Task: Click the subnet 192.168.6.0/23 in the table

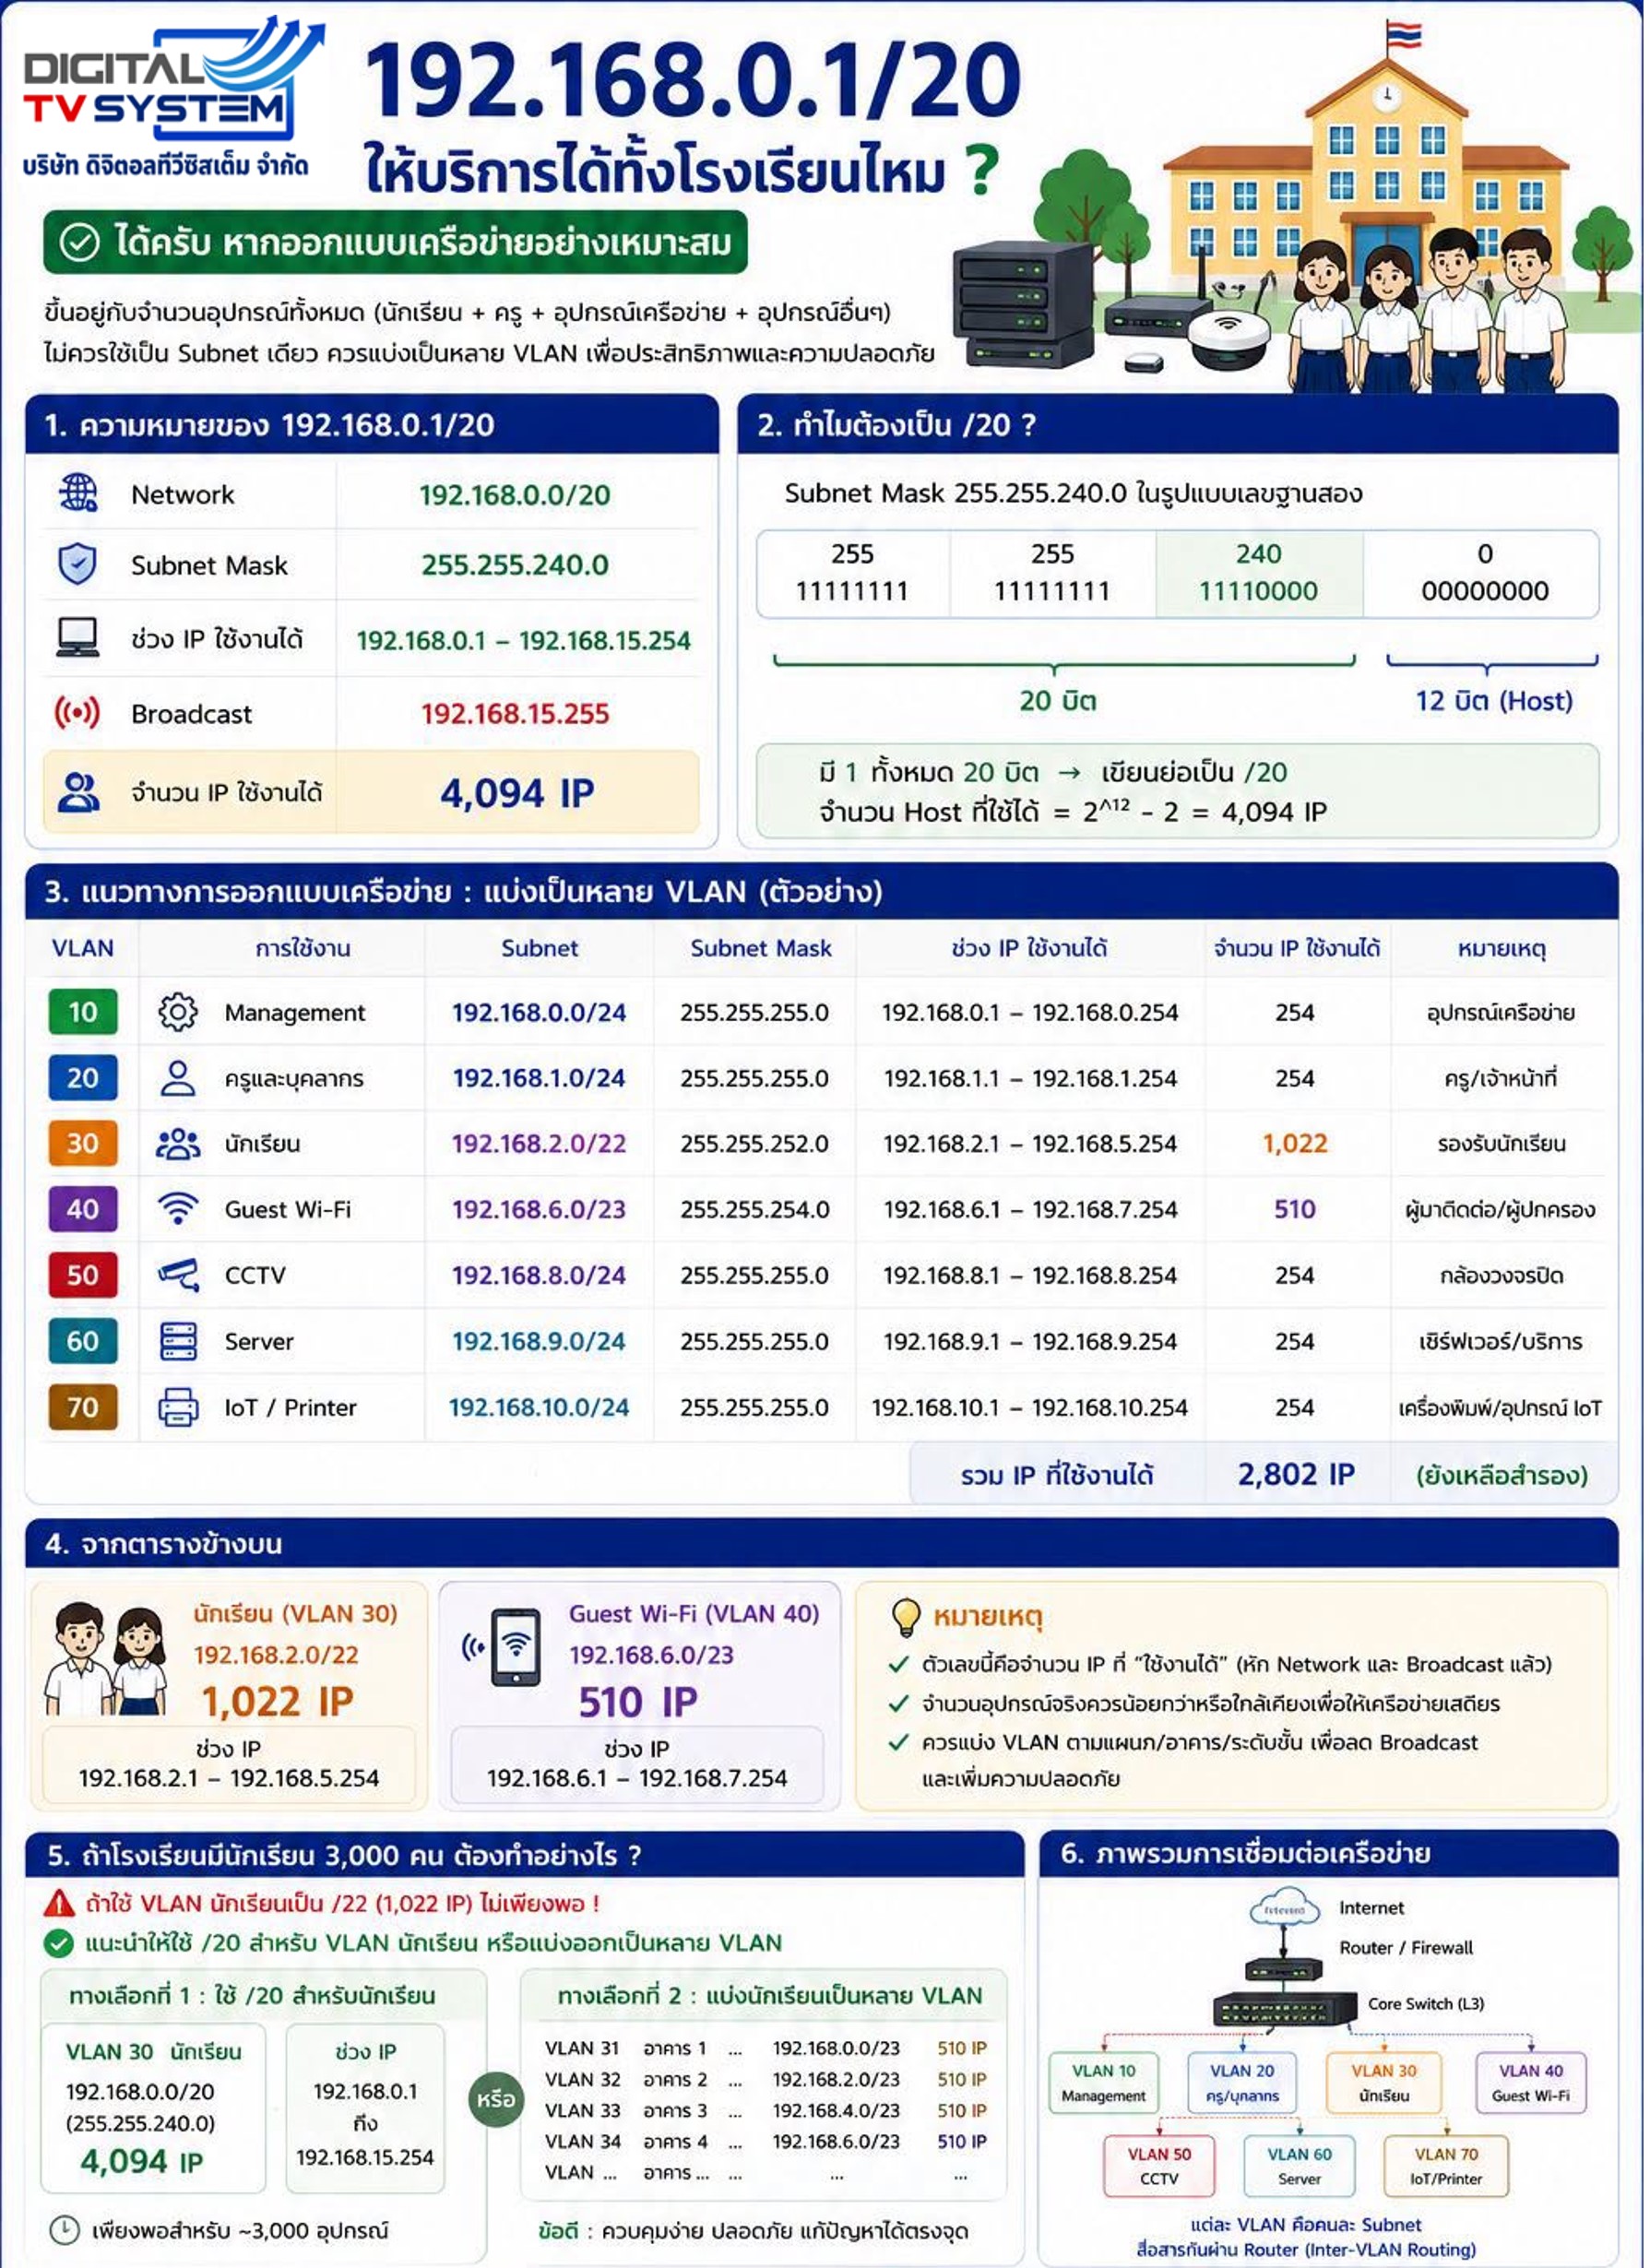Action: tap(539, 1209)
